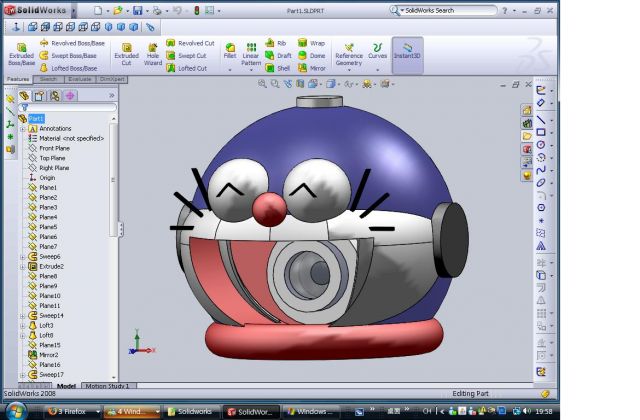
Task: Toggle the Instant3D button
Action: [407, 55]
